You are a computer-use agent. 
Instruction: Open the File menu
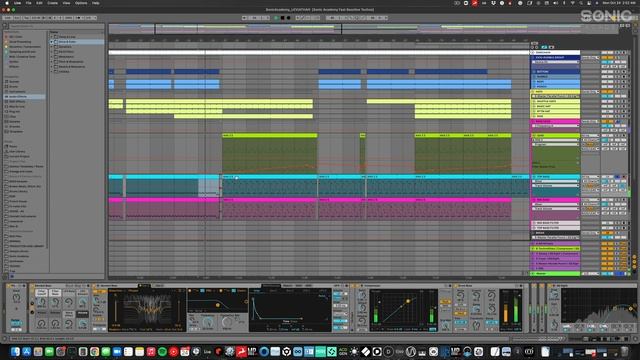[x=29, y=3]
